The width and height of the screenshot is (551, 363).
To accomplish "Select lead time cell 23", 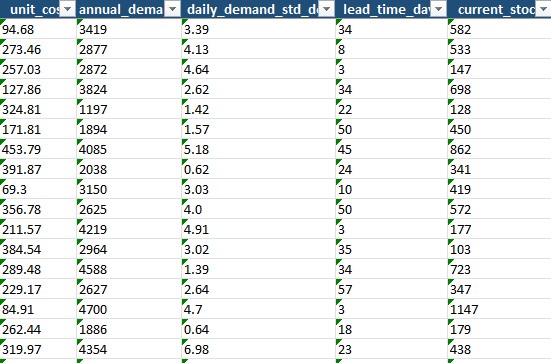I will click(x=391, y=349).
